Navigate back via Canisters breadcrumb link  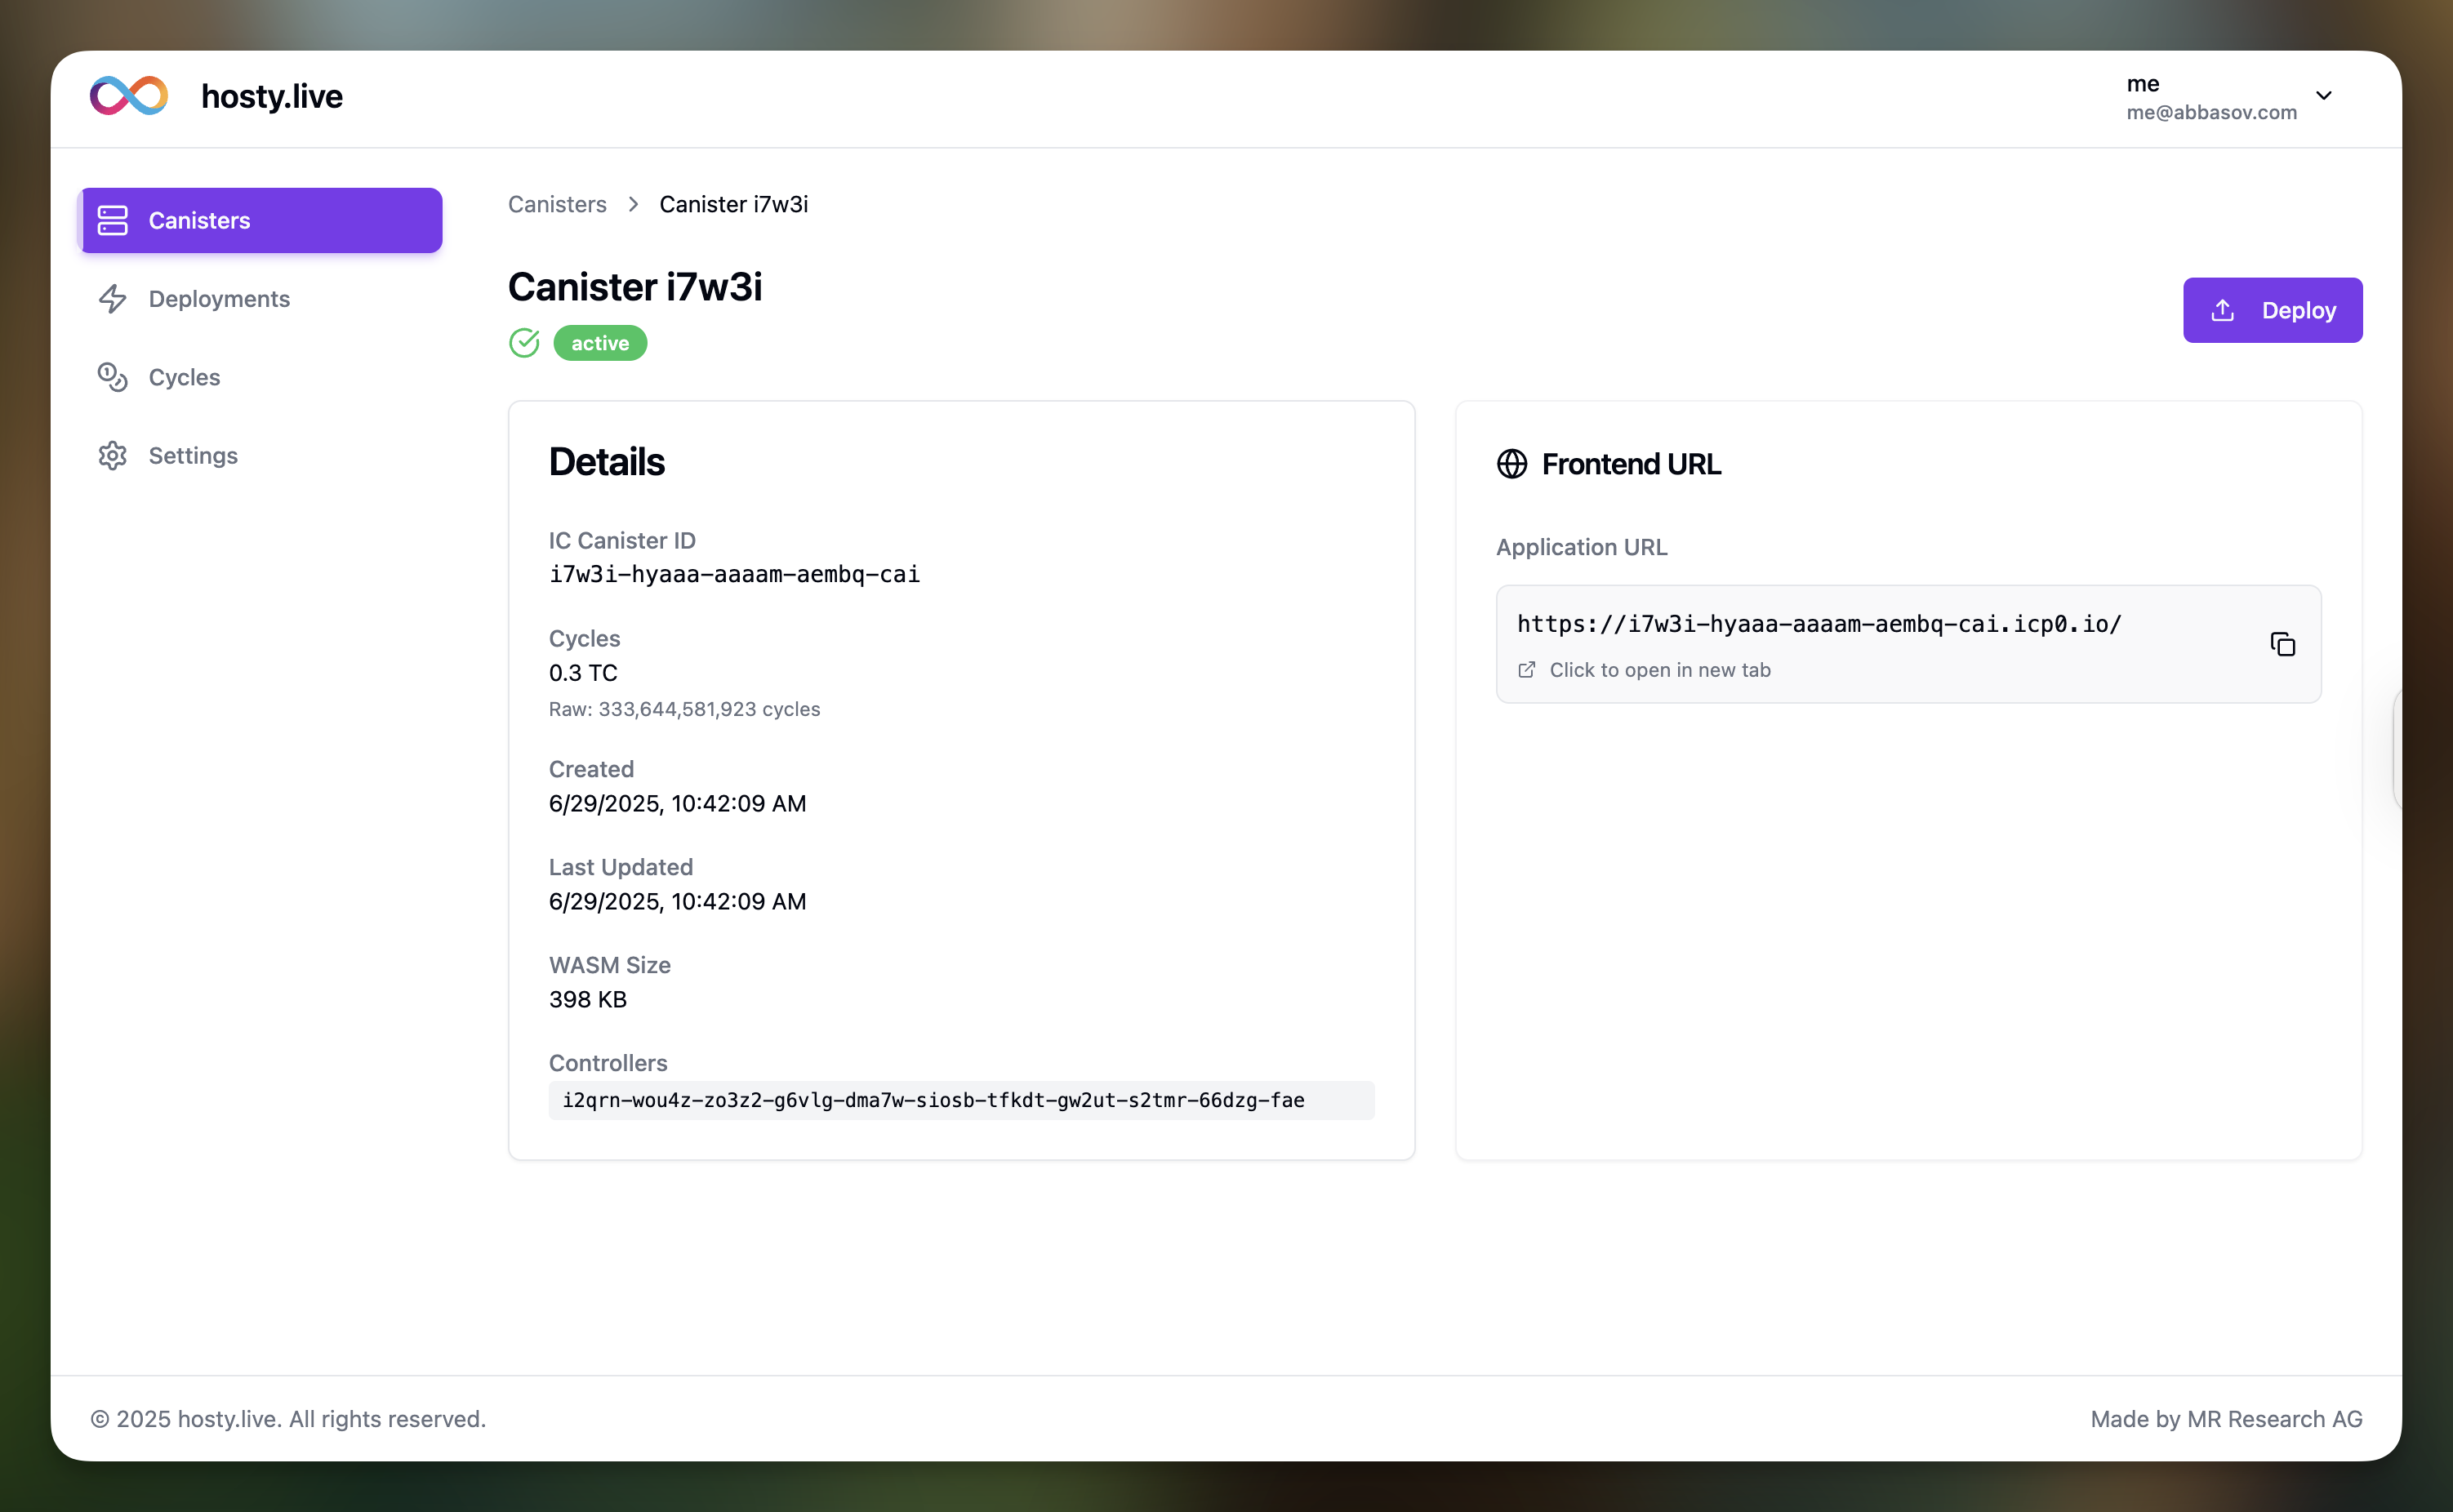557,204
